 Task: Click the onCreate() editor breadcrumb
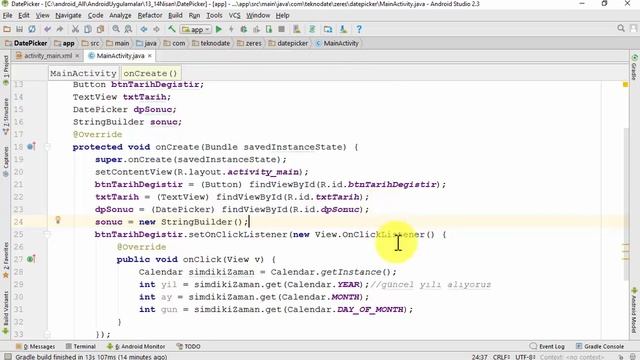pyautogui.click(x=150, y=73)
